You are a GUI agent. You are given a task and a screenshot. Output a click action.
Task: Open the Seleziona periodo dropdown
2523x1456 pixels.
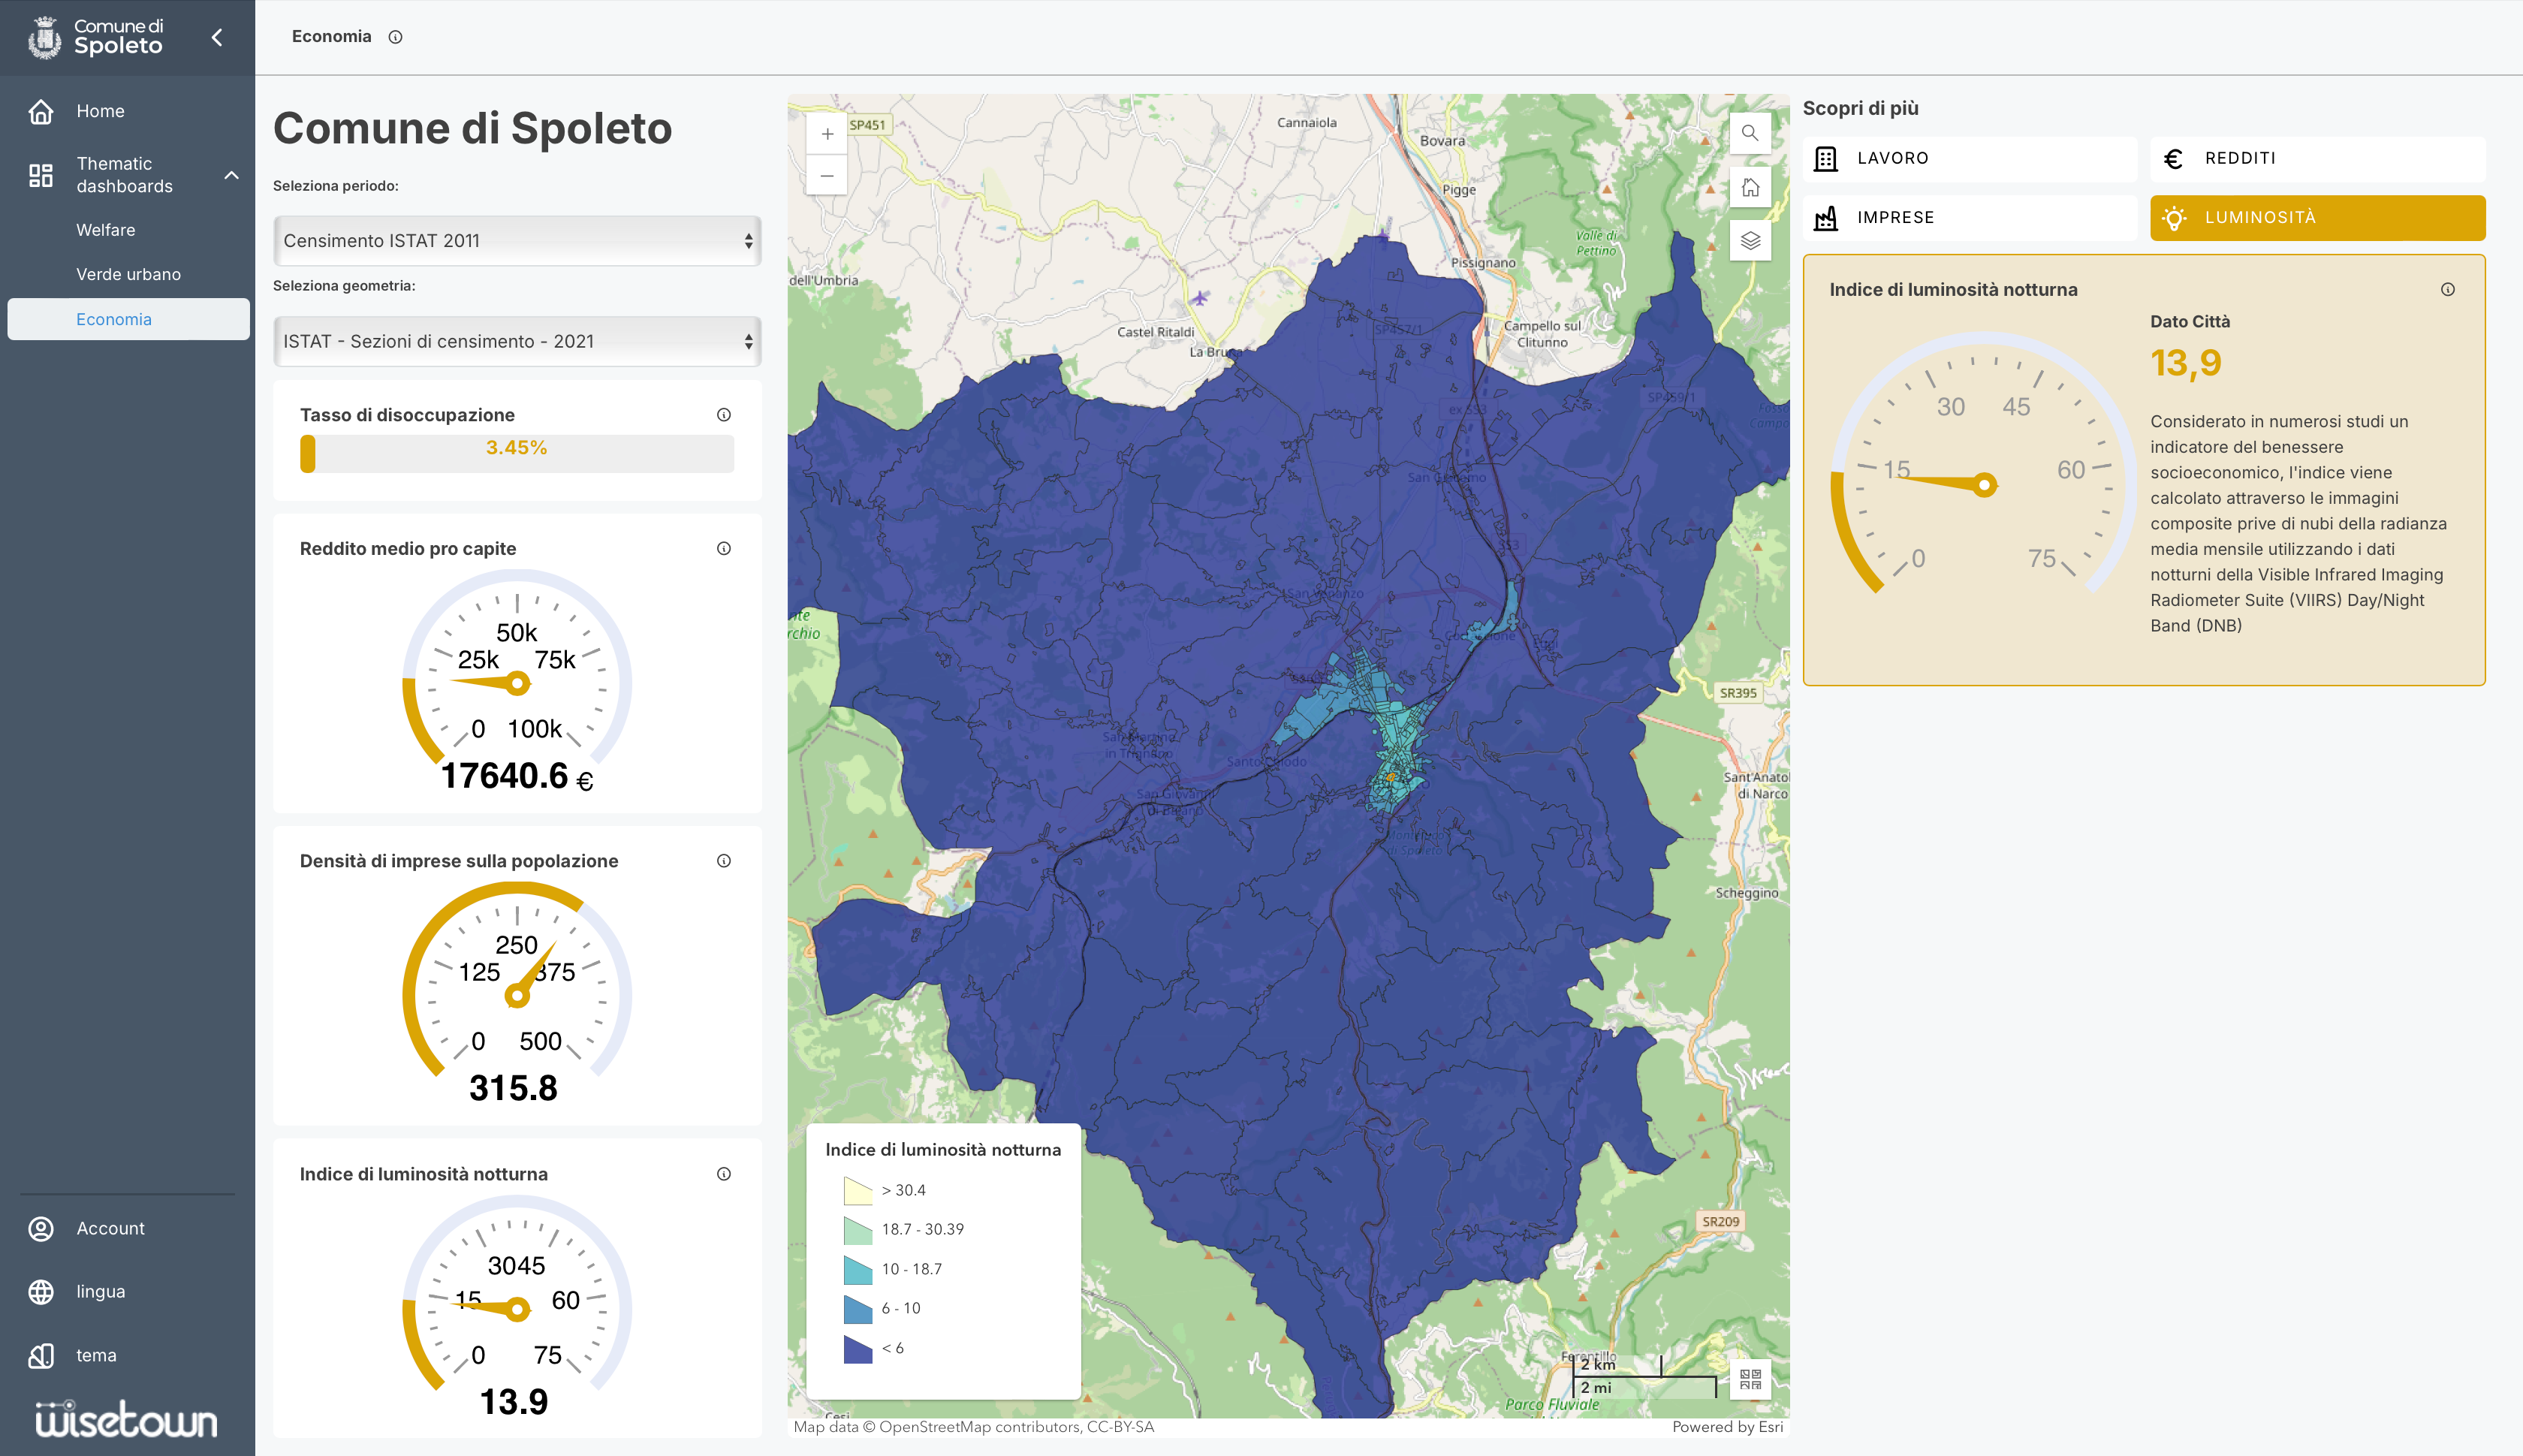(517, 241)
